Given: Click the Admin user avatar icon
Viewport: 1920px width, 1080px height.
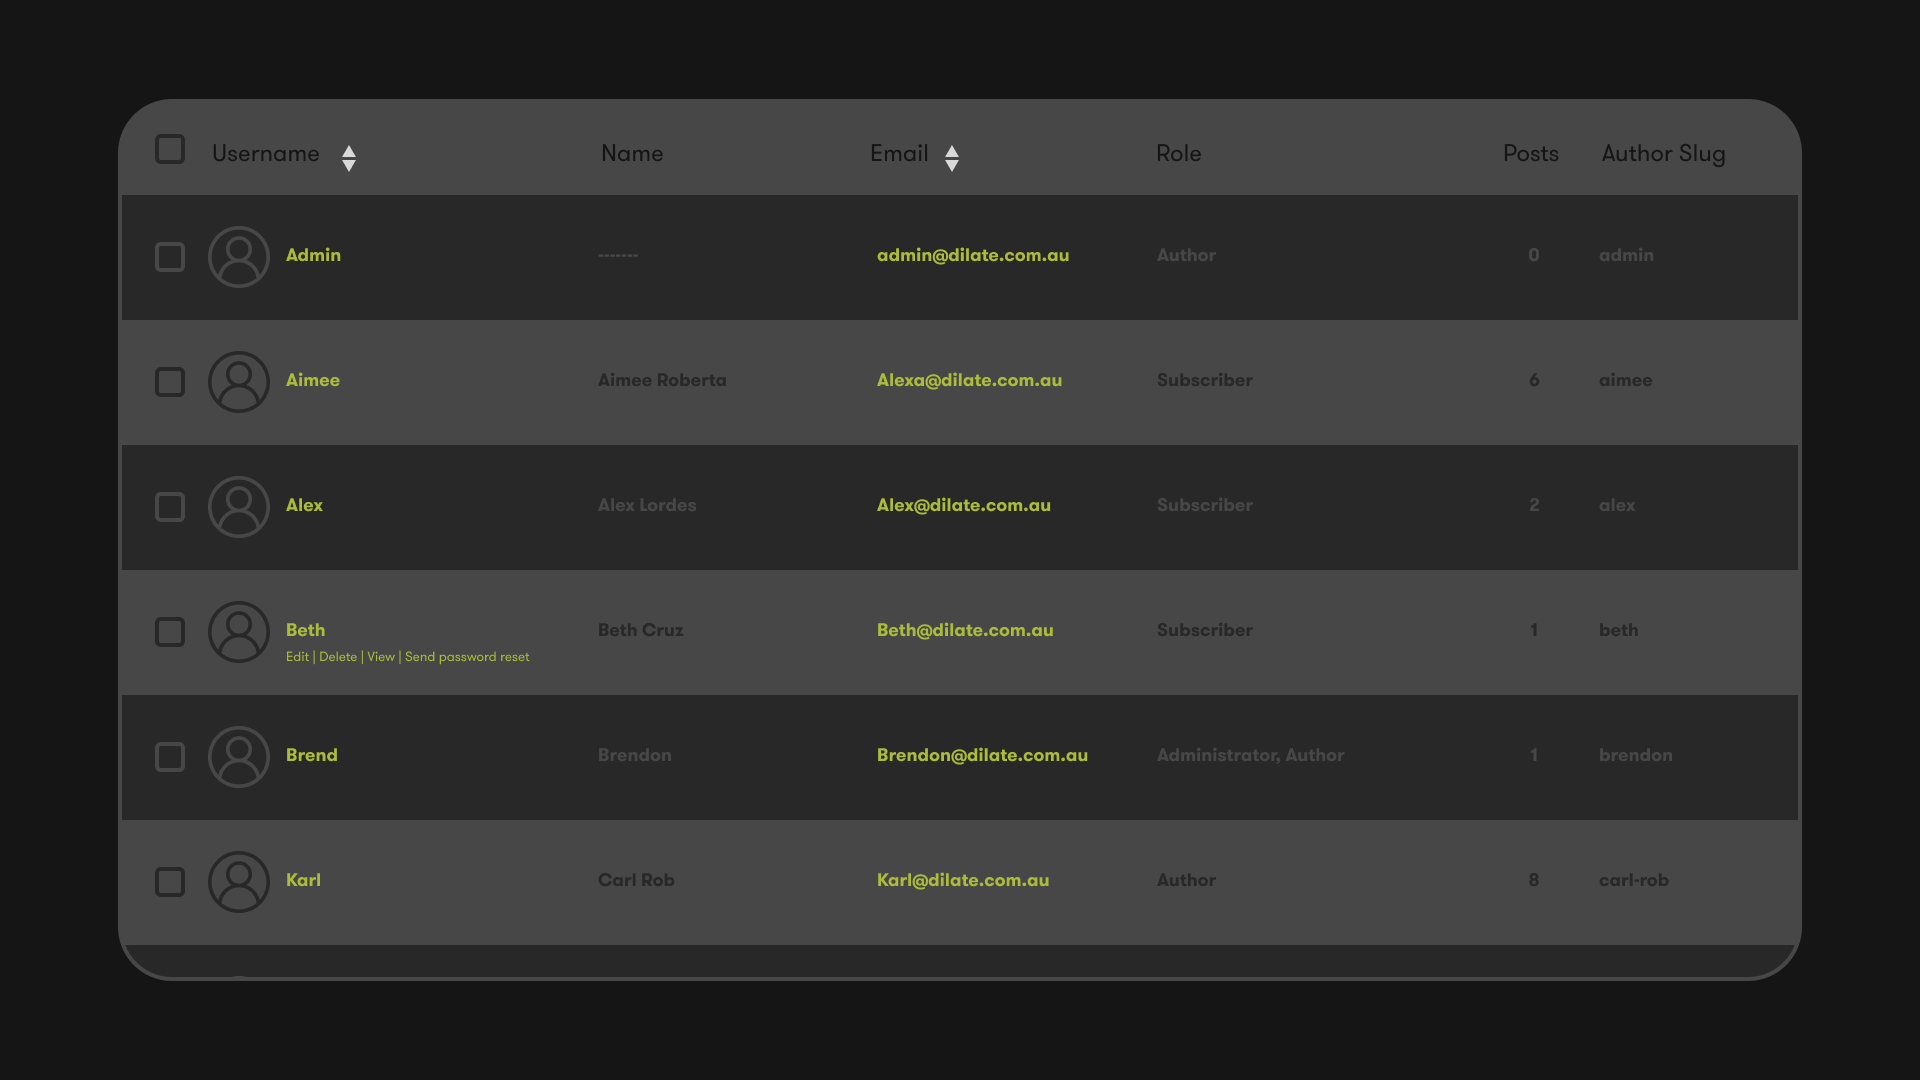Looking at the screenshot, I should click(237, 256).
